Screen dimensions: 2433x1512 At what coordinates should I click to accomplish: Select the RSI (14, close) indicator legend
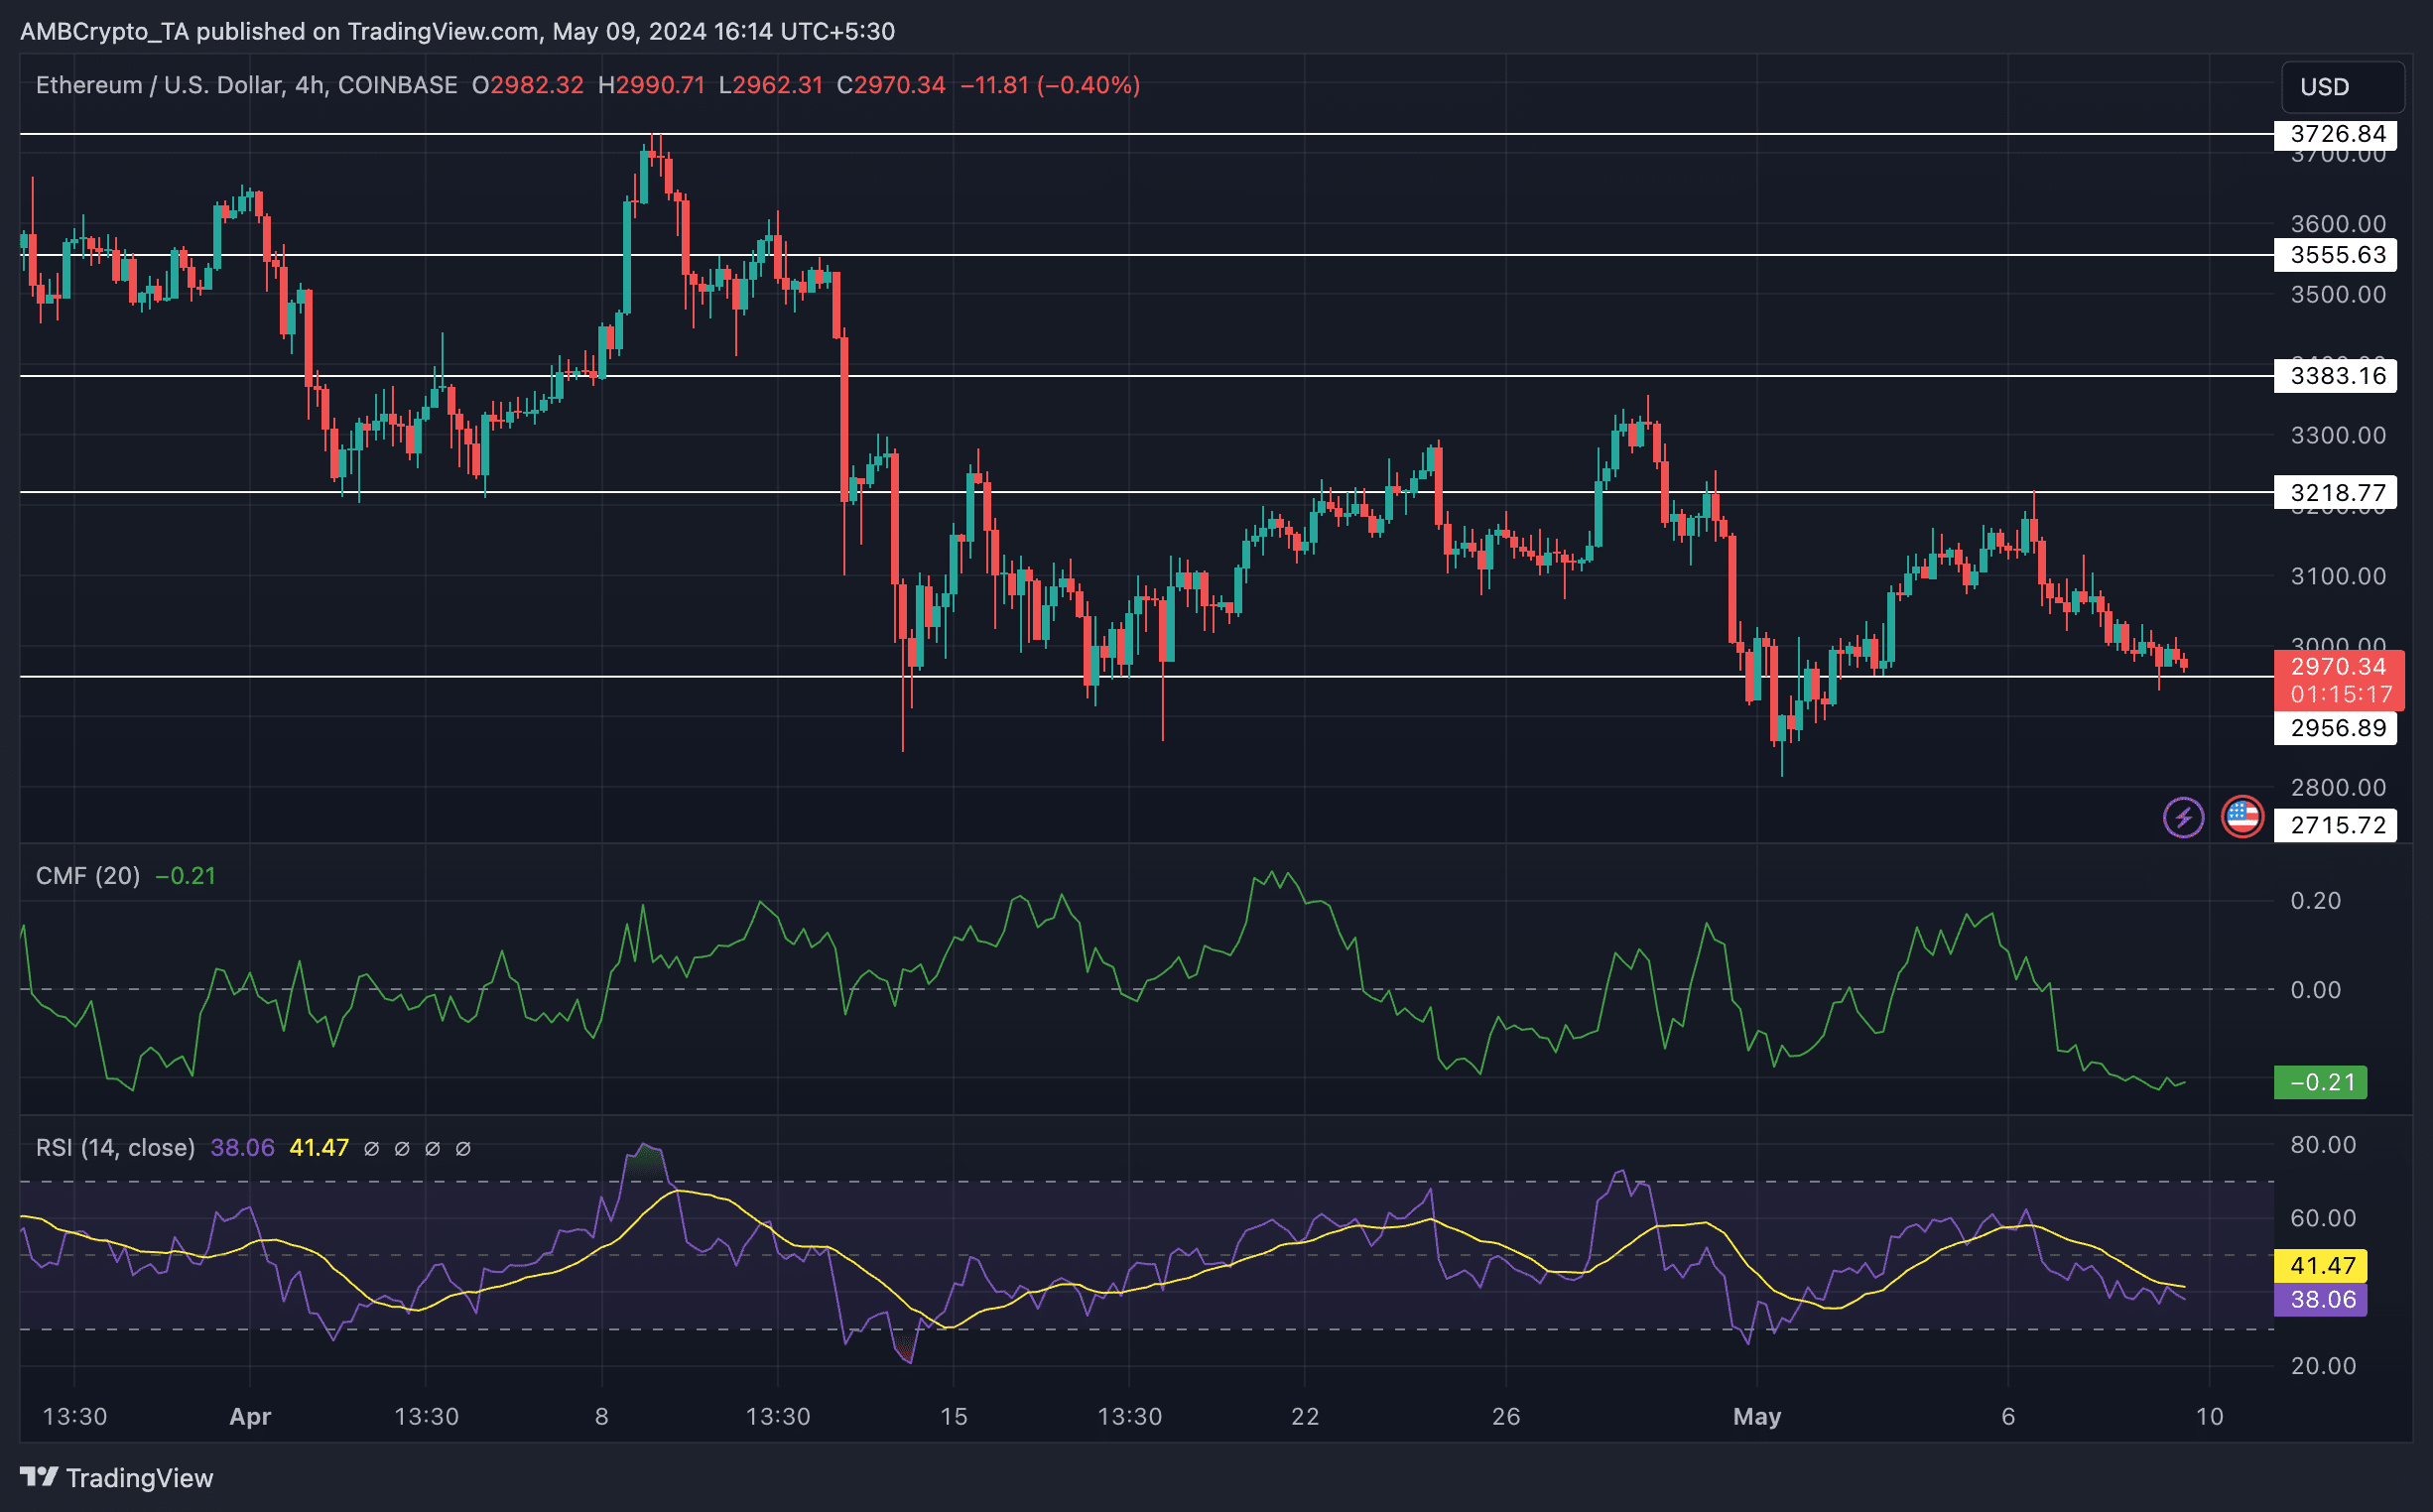tap(115, 1148)
